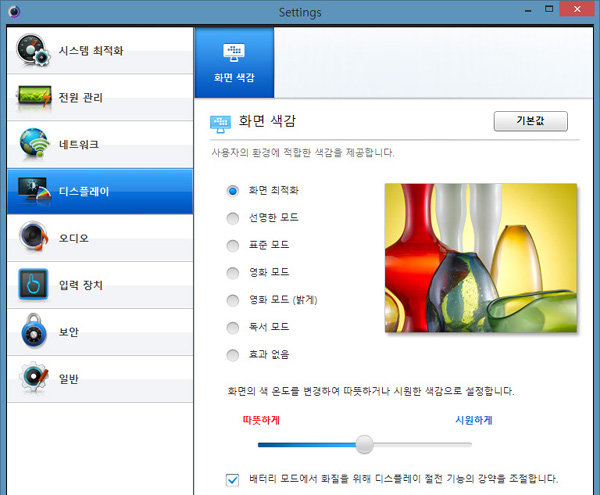Screen dimensions: 600x495
Task: Open 시스템 최적화 category
Action: tap(100, 50)
